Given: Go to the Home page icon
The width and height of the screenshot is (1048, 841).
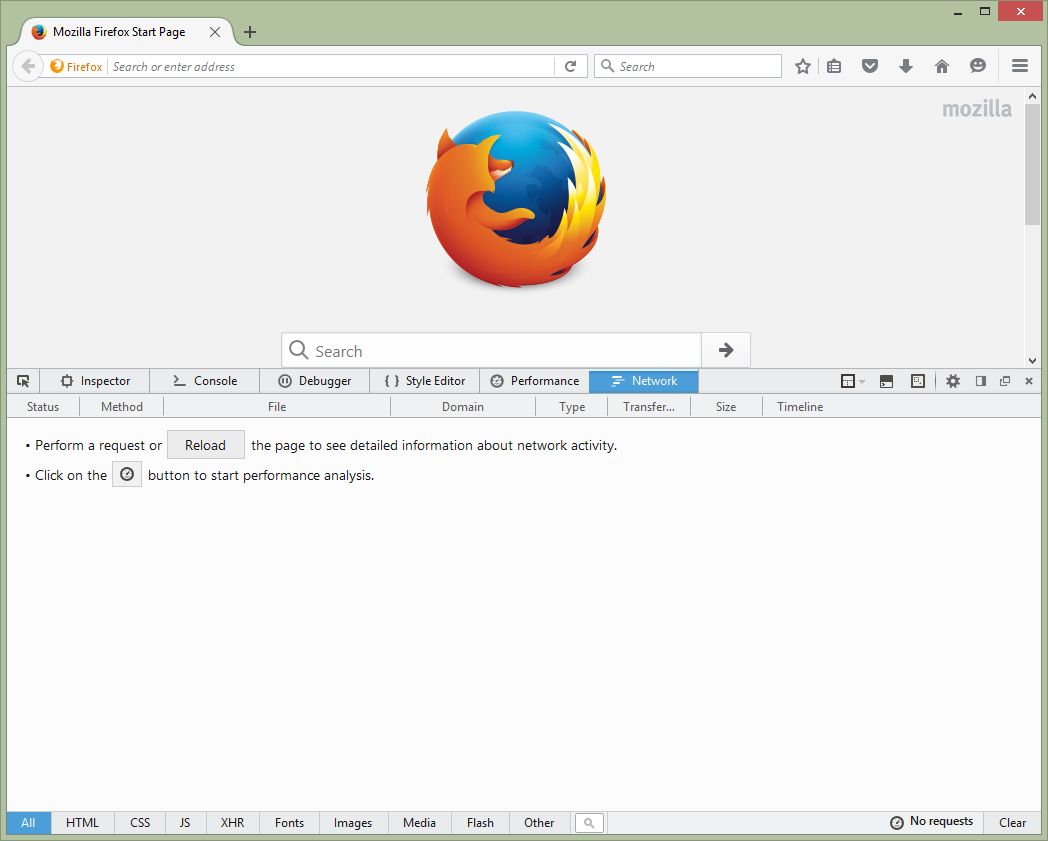Looking at the screenshot, I should tap(942, 66).
